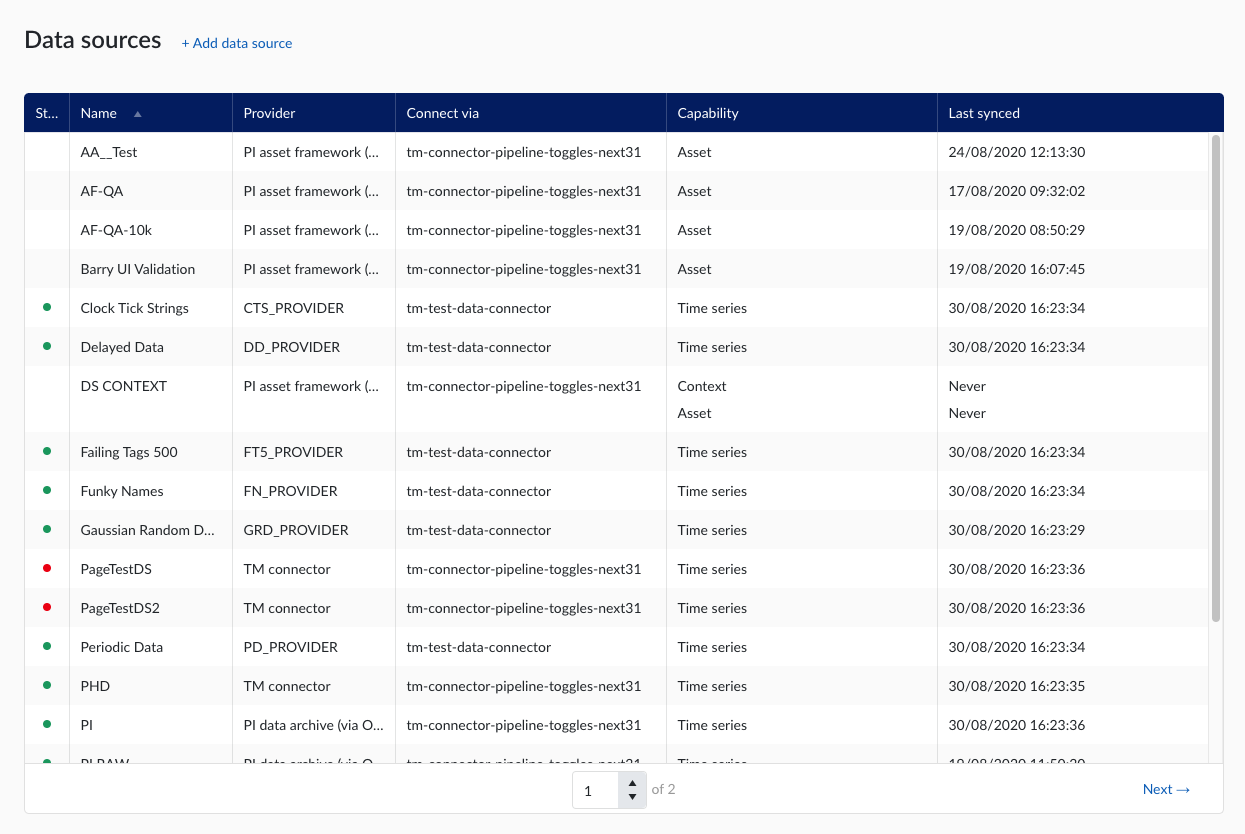Image resolution: width=1245 pixels, height=834 pixels.
Task: Sort by Provider column header
Action: coord(270,113)
